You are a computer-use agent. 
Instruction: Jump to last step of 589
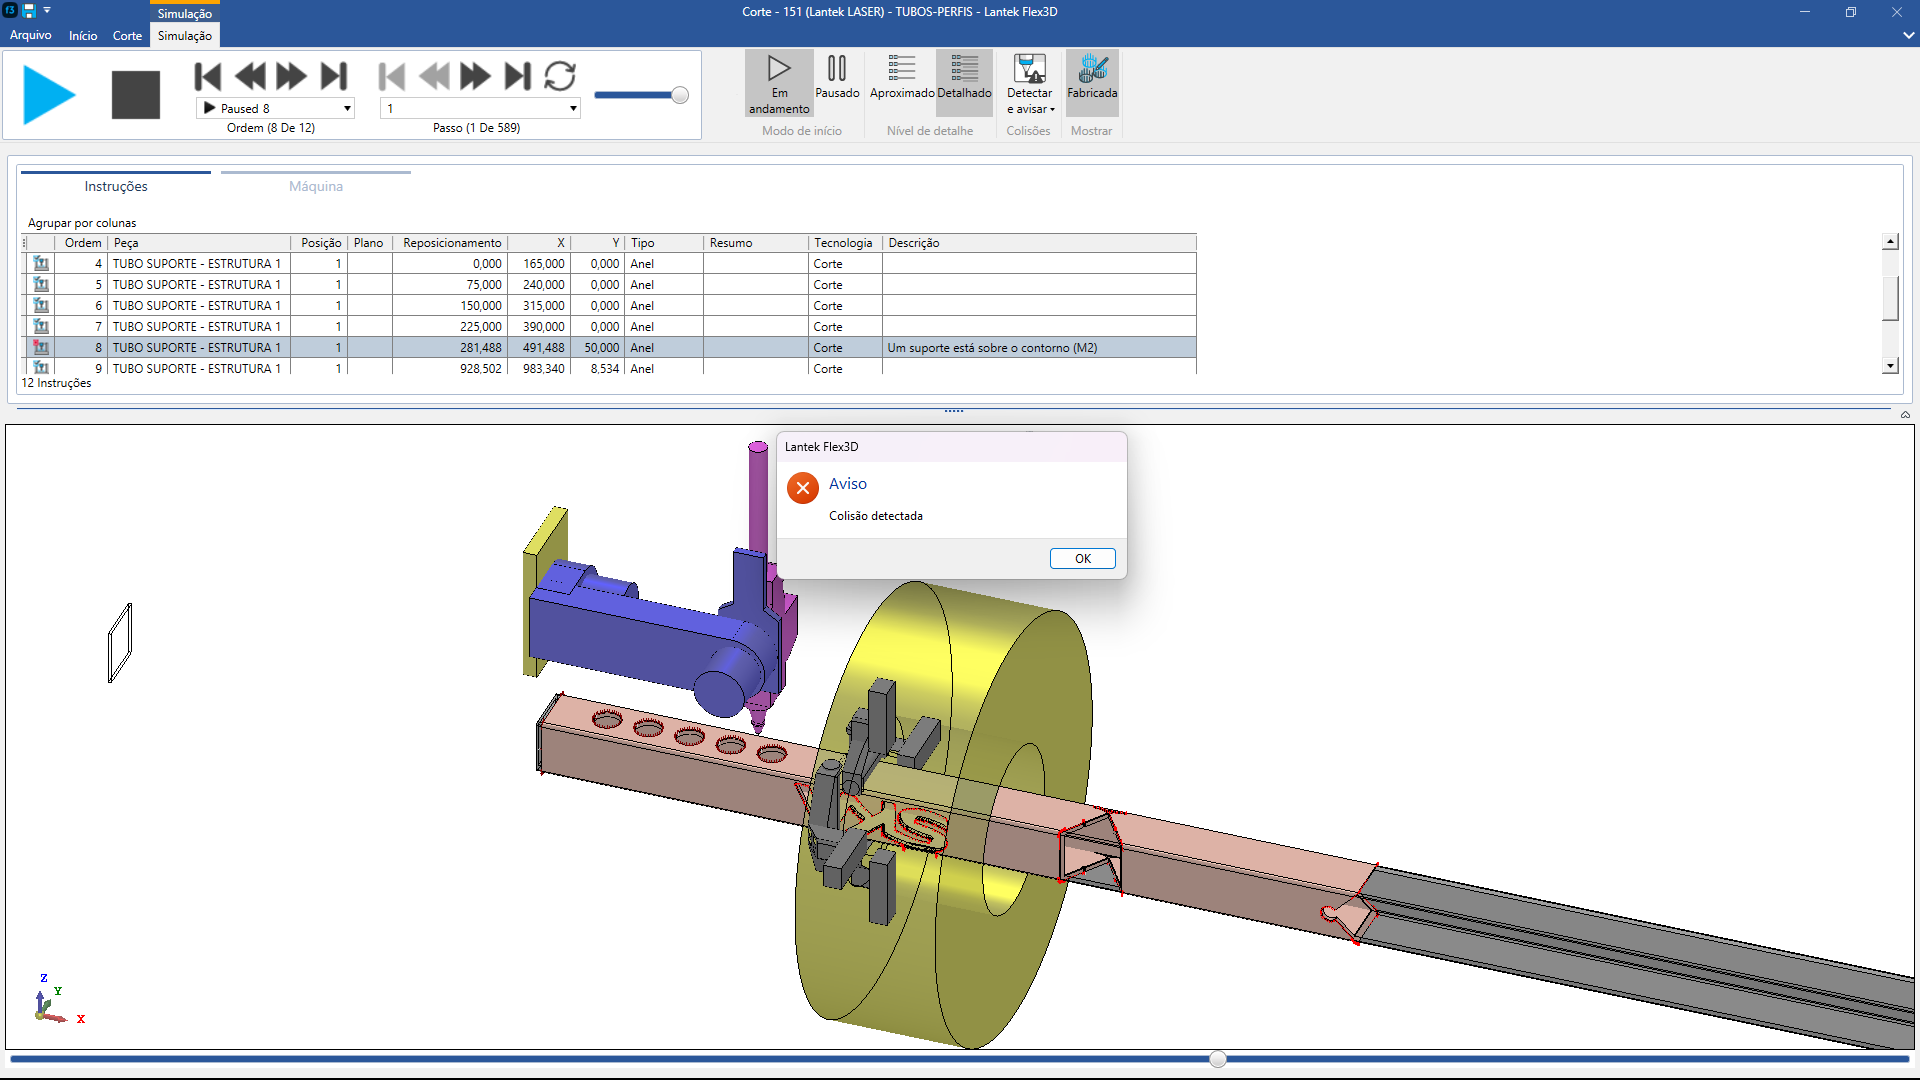(x=518, y=76)
